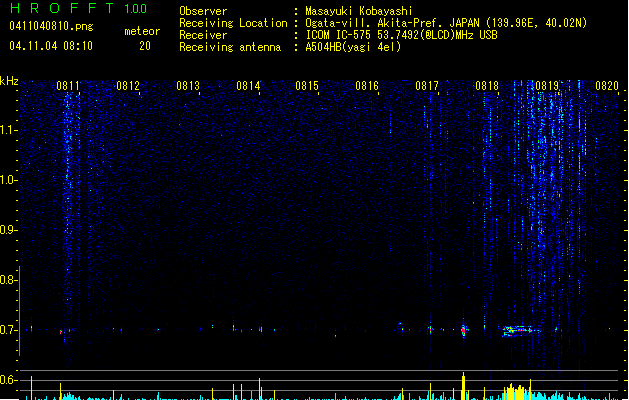Click the 0.9 kHz axis label
This screenshot has width=629, height=400.
(8, 230)
